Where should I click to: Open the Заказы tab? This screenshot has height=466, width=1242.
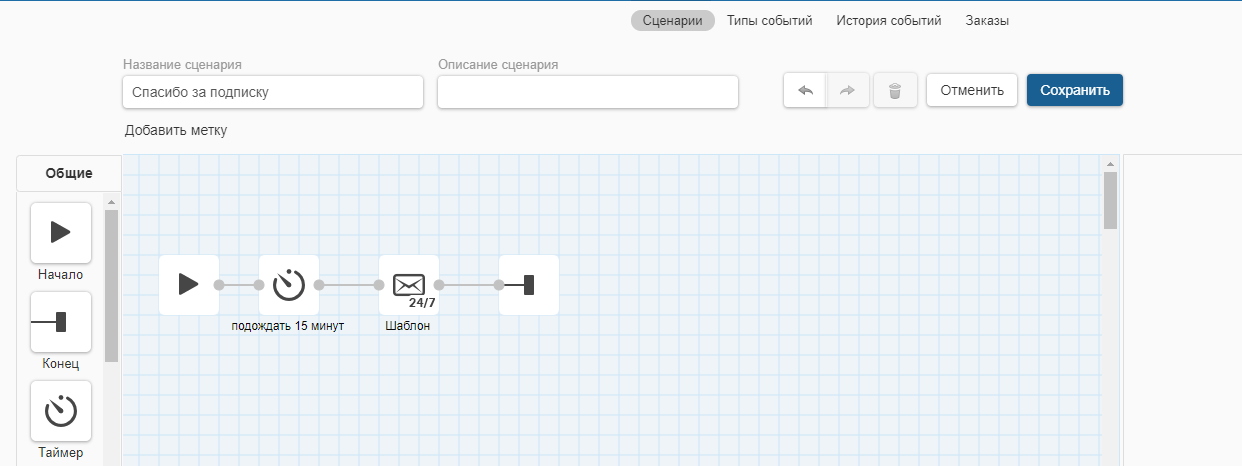987,21
